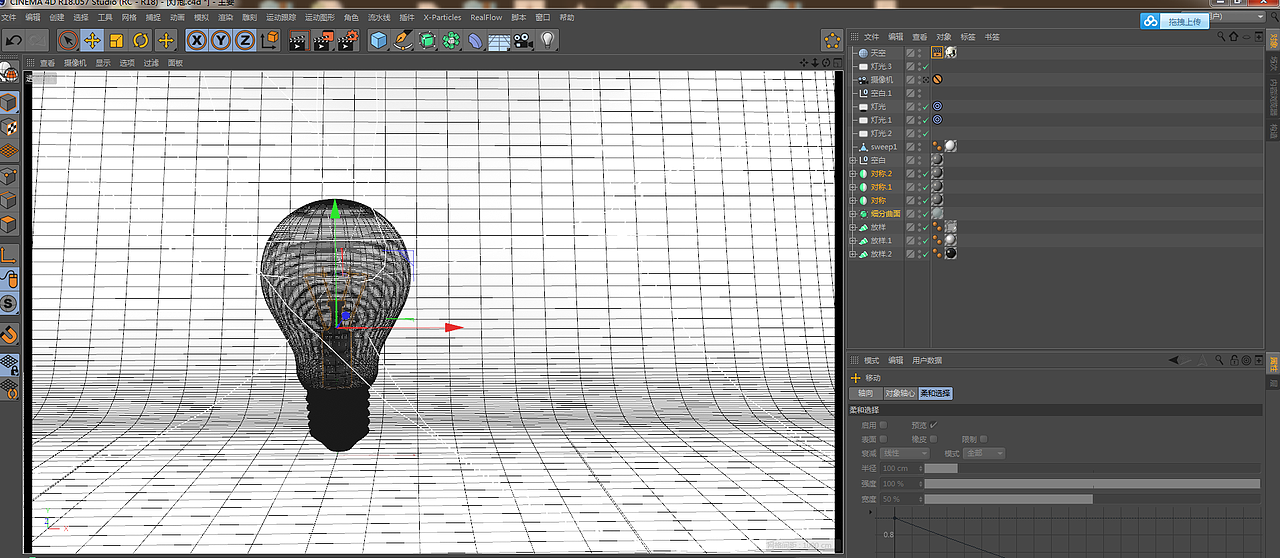Click the spline Pen tool icon

point(403,40)
